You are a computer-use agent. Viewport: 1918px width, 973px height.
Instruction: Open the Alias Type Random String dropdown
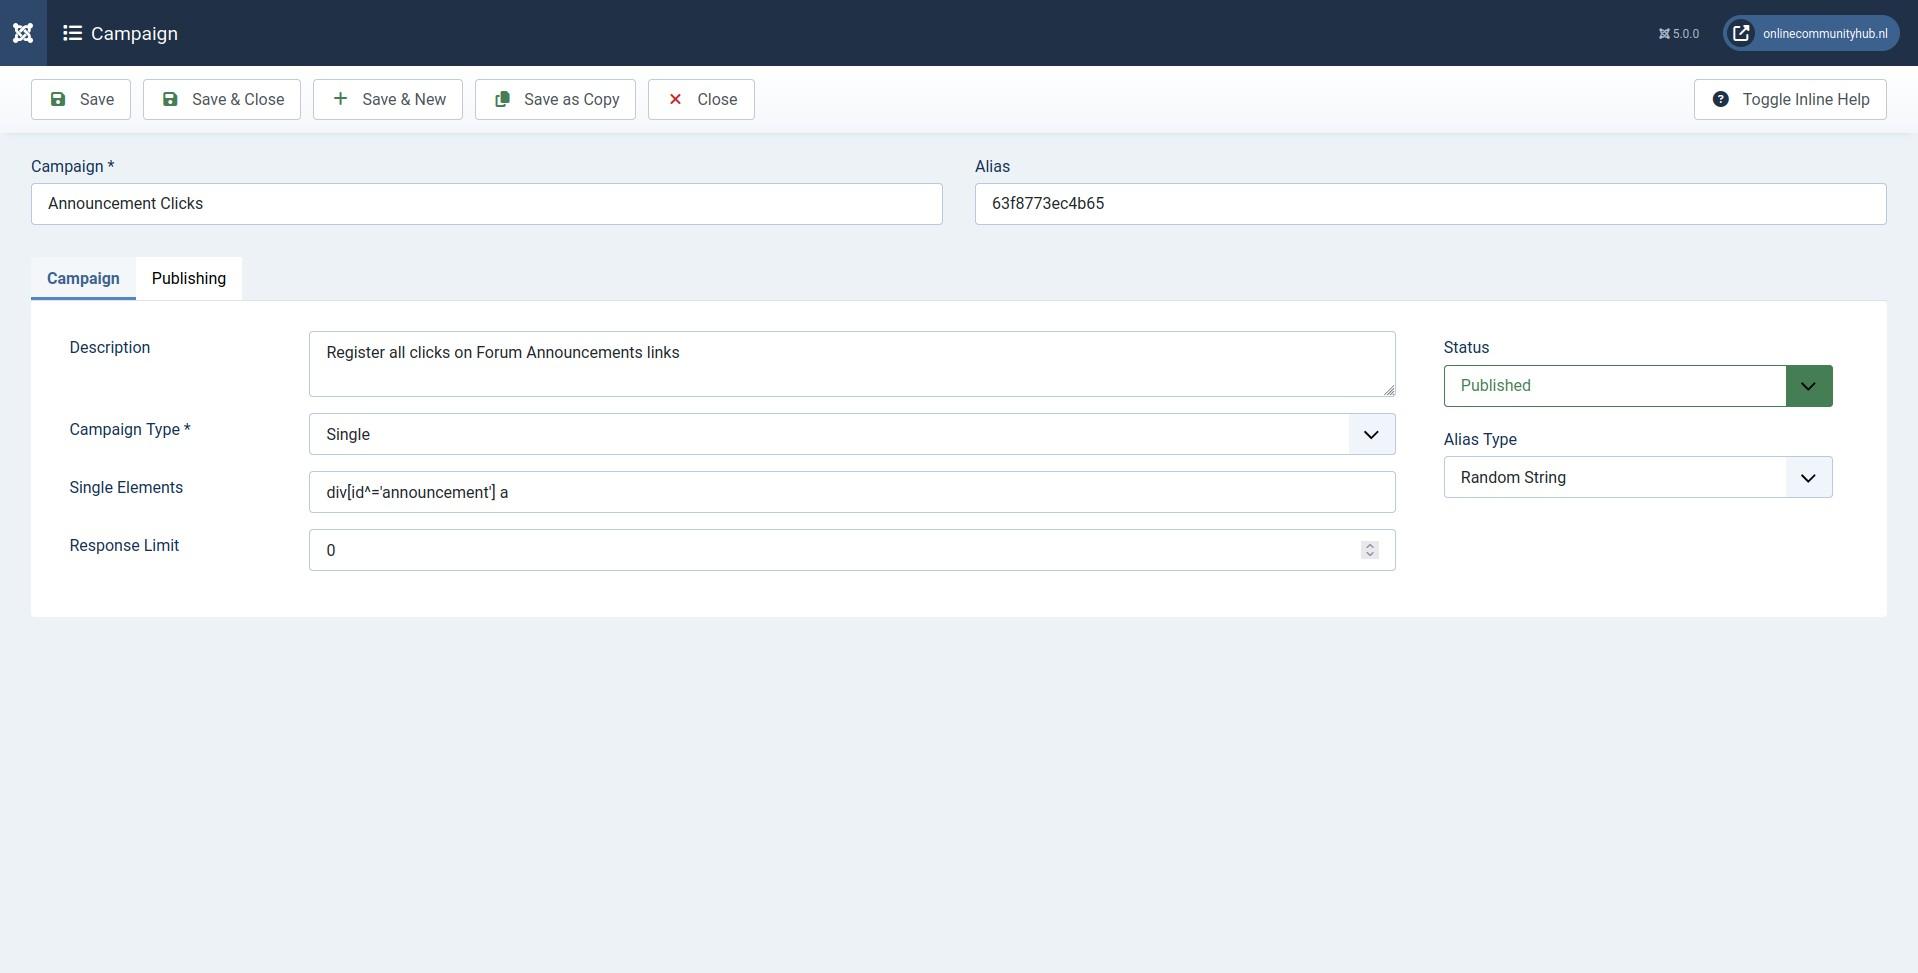pos(1637,477)
